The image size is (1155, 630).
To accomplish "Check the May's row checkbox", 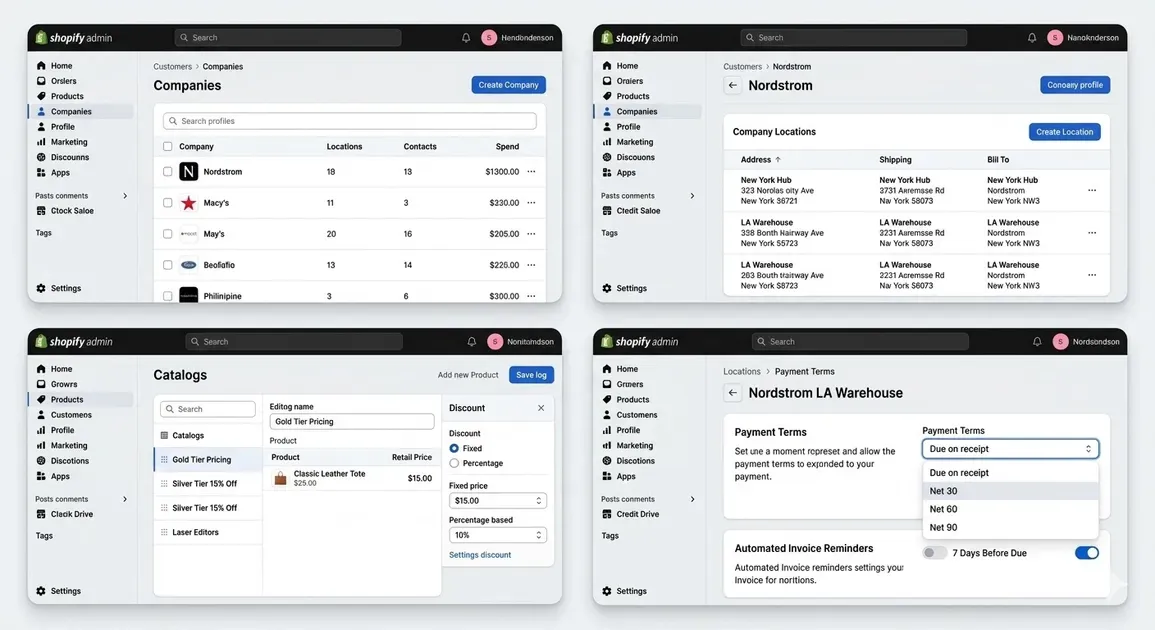I will click(167, 234).
